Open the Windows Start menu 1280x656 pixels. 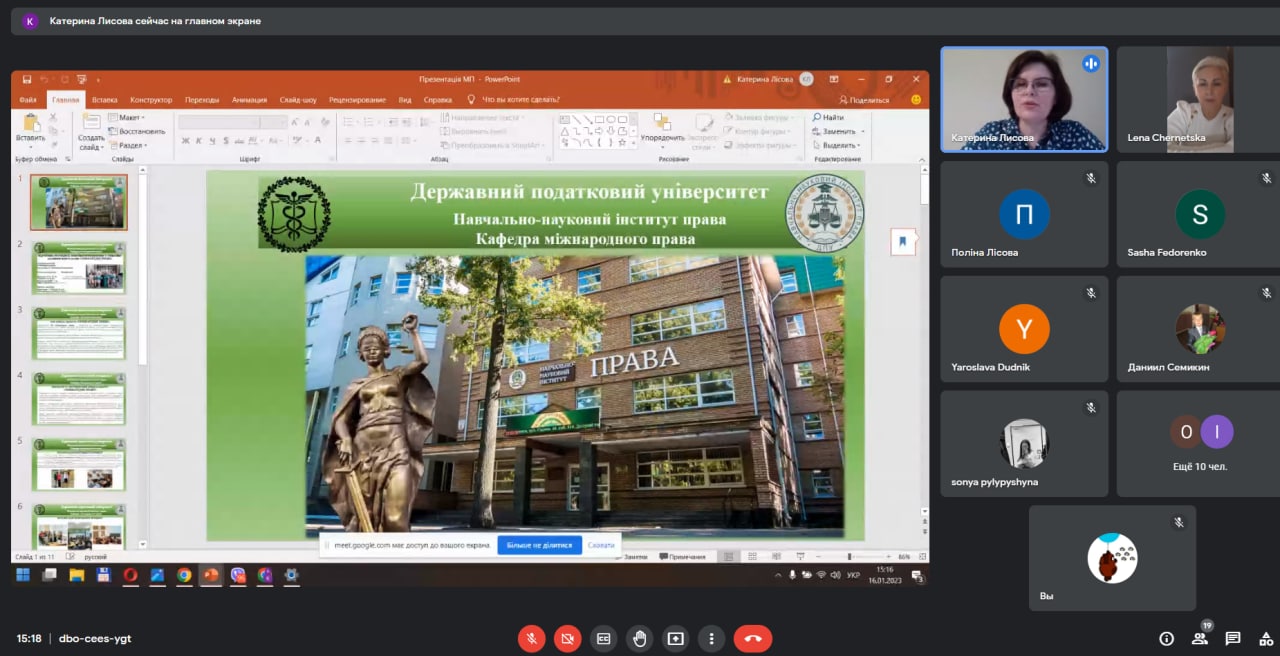pyautogui.click(x=22, y=575)
